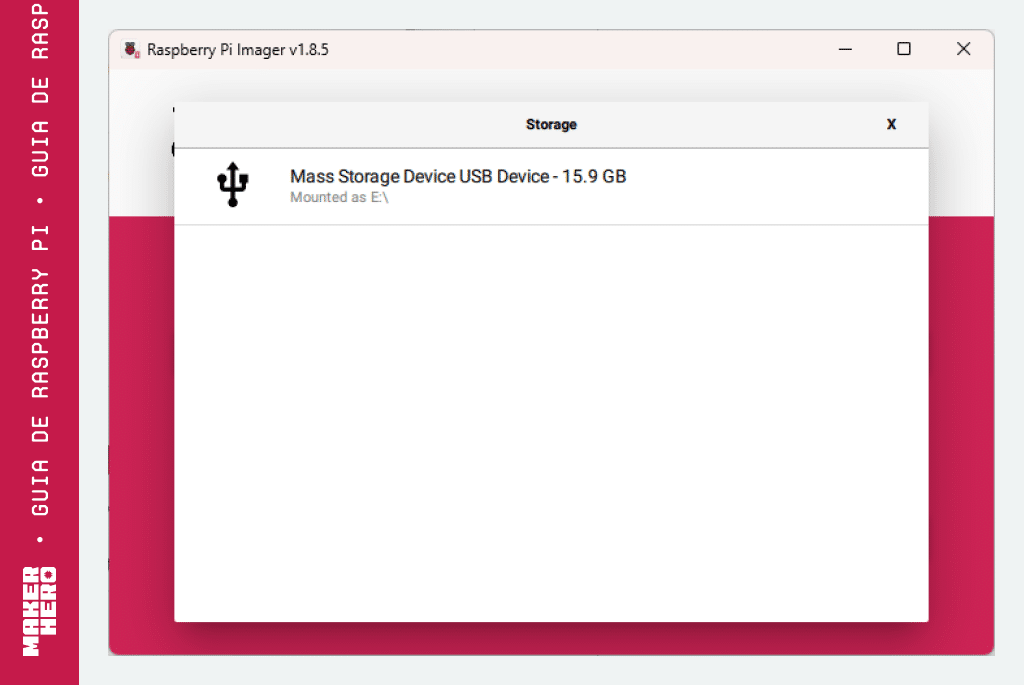This screenshot has height=685, width=1024.
Task: Select the USB device icon in Storage list
Action: click(232, 185)
